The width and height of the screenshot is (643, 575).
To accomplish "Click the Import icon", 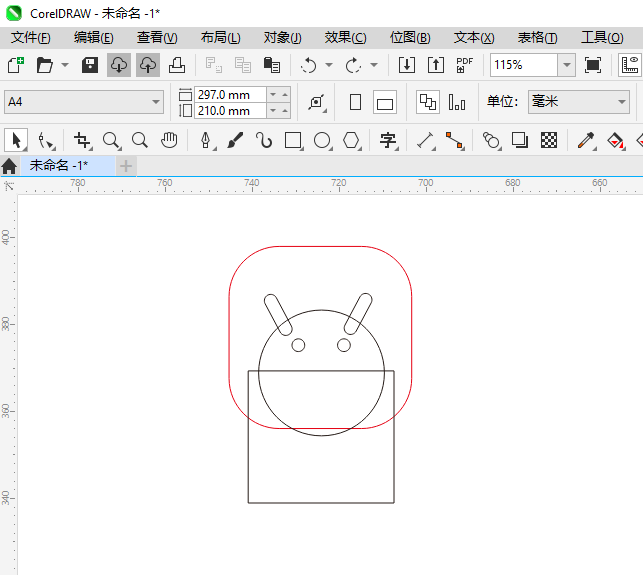I will click(407, 65).
